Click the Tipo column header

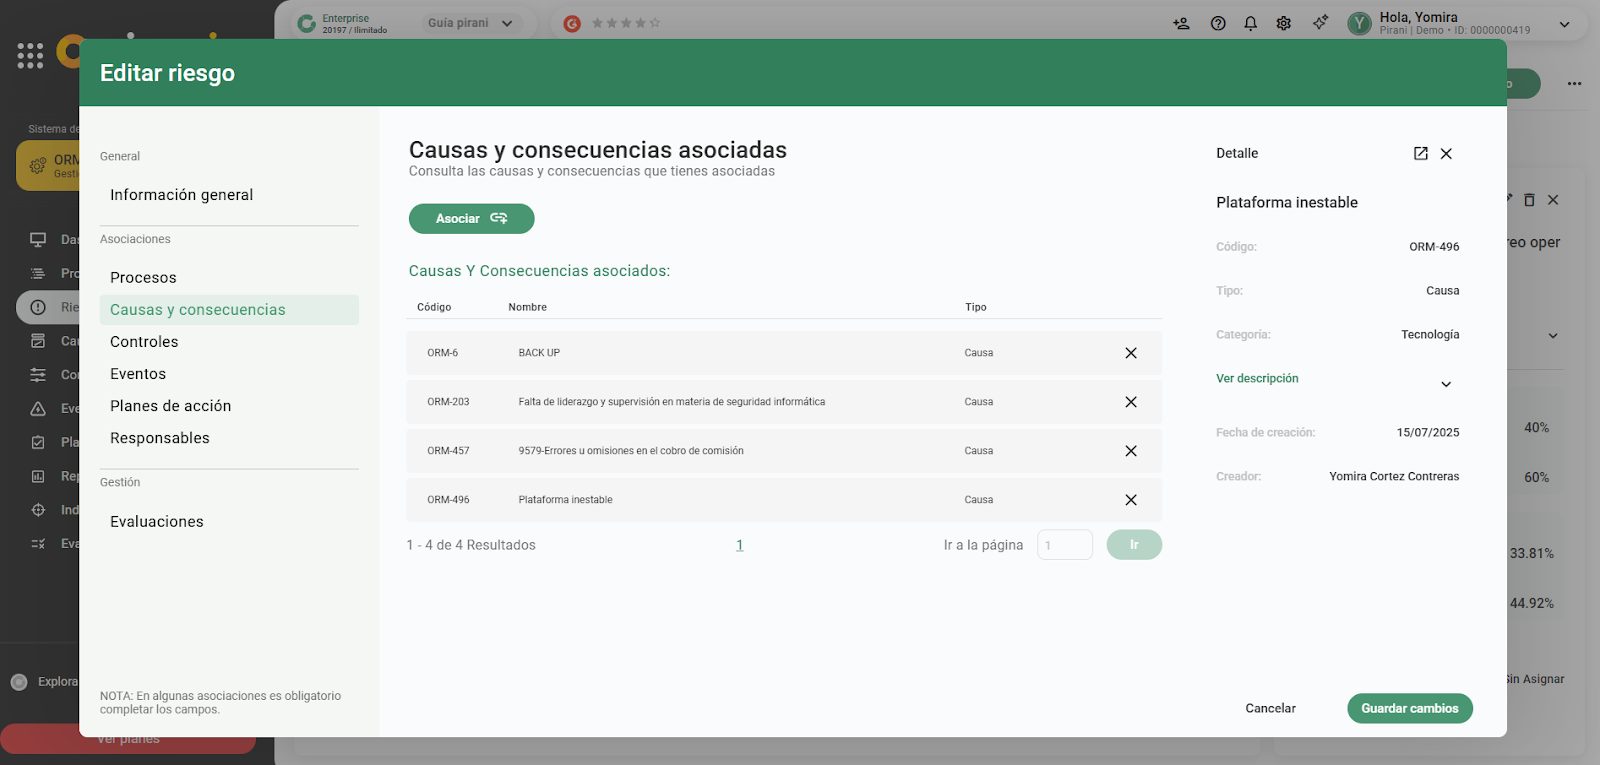point(976,307)
